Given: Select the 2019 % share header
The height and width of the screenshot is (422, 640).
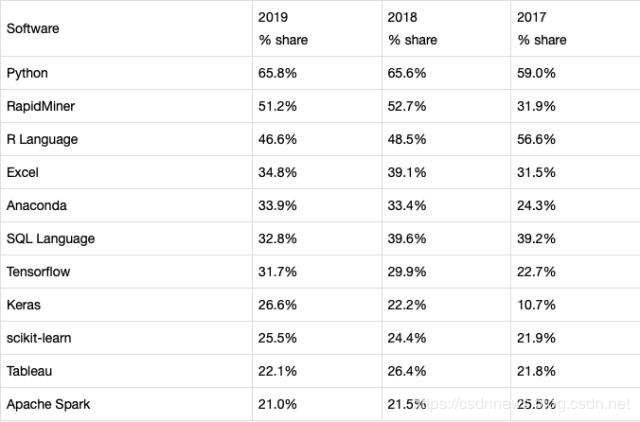Looking at the screenshot, I should (x=281, y=28).
